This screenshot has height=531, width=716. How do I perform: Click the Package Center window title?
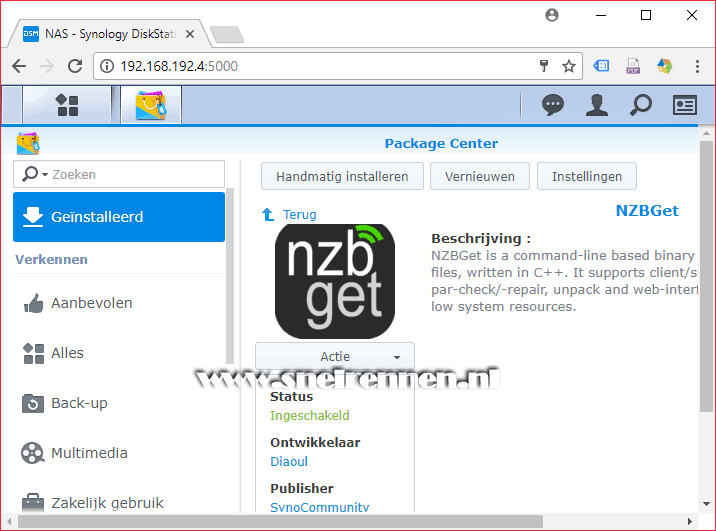[441, 143]
